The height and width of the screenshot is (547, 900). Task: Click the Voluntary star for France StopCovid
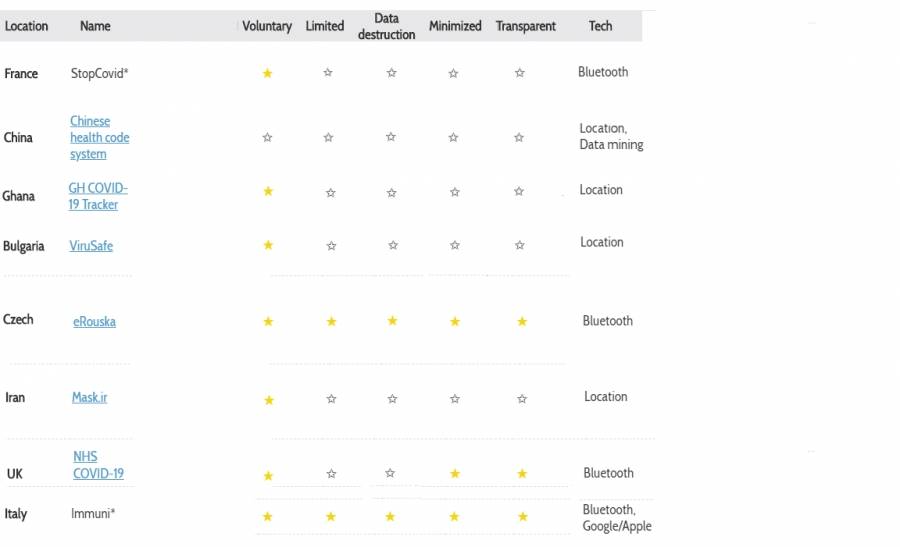pos(267,73)
